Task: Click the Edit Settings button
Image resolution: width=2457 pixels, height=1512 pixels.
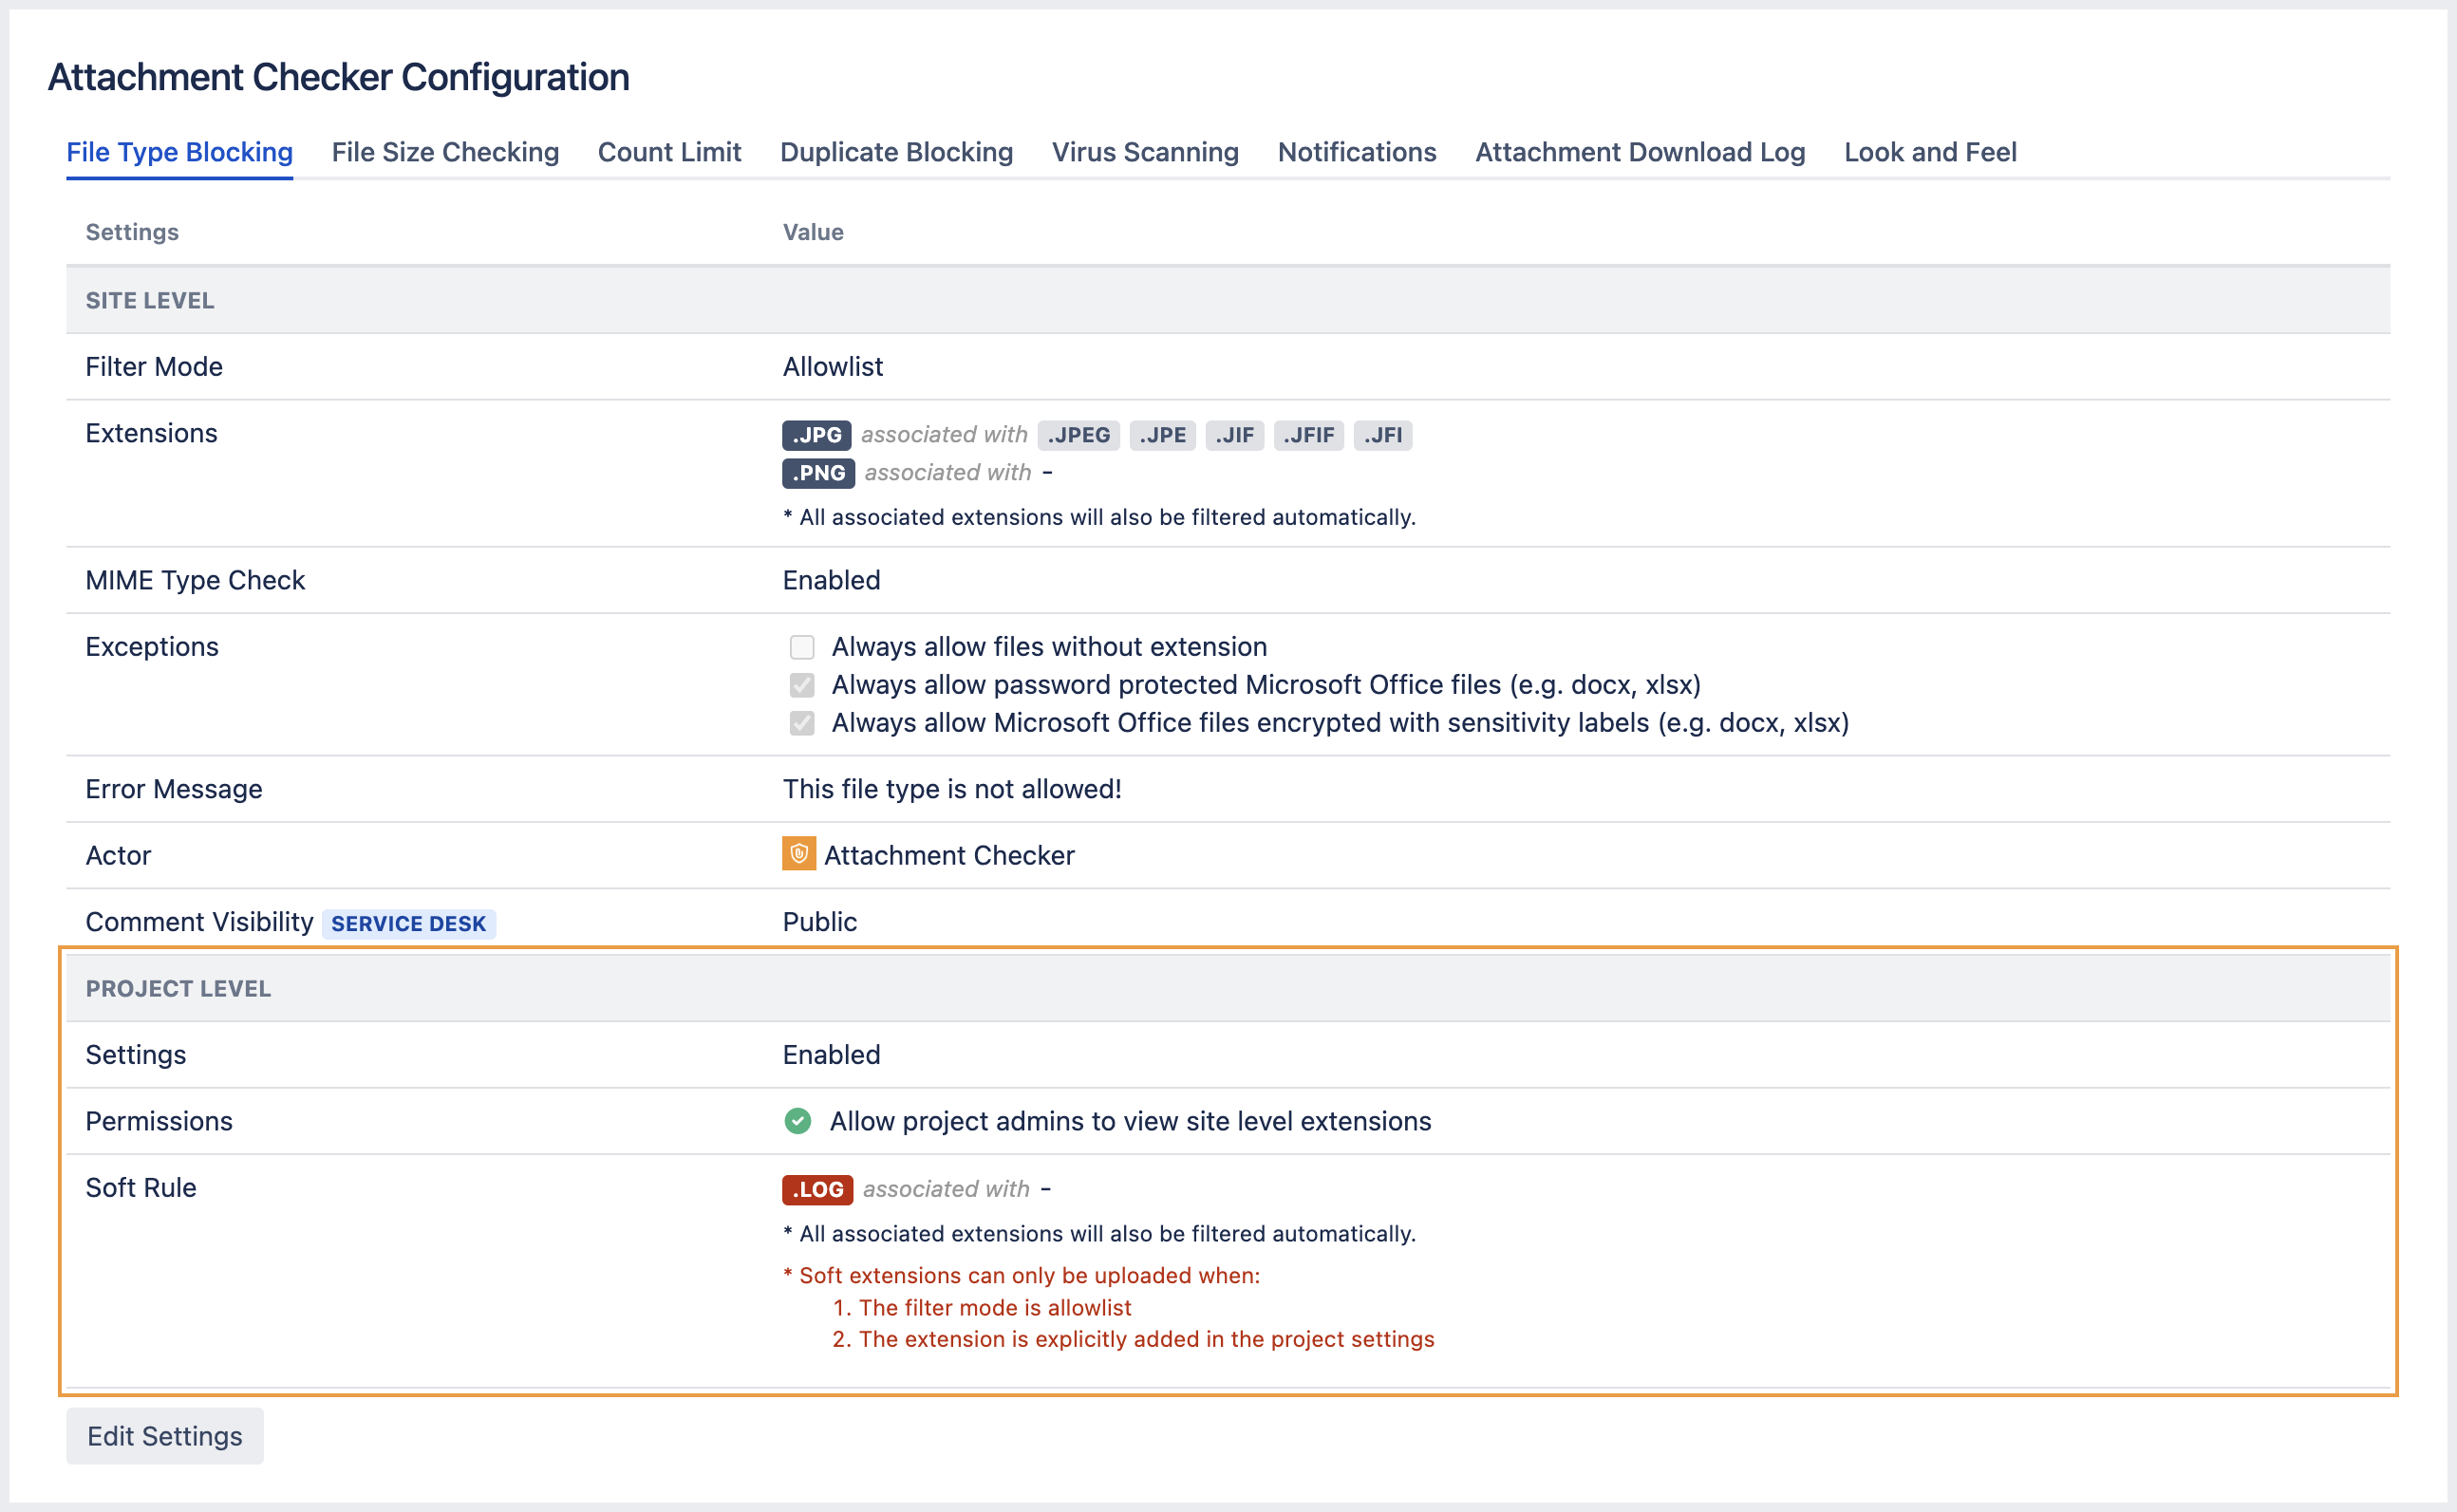Action: (164, 1435)
